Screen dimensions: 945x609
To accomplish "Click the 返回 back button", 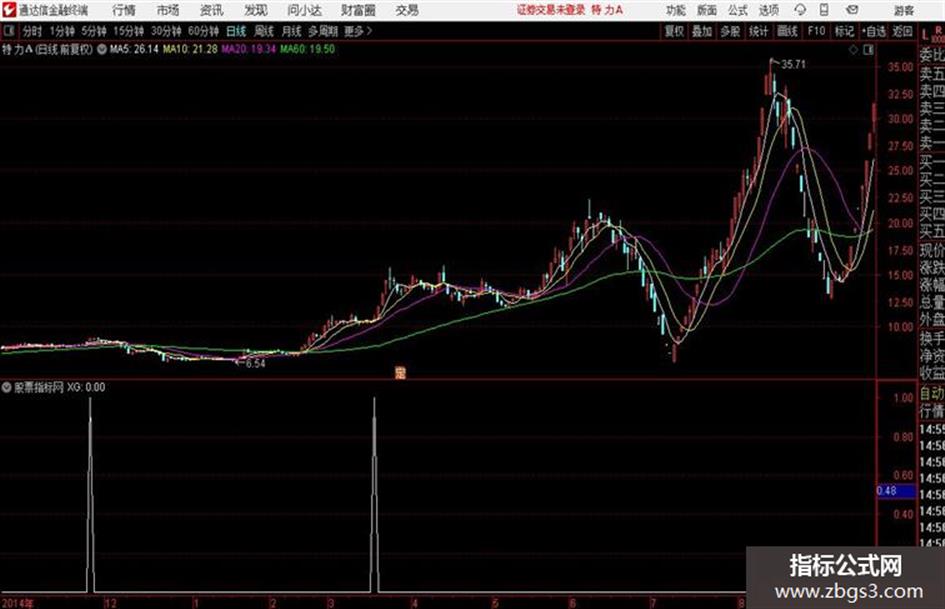I will click(902, 31).
